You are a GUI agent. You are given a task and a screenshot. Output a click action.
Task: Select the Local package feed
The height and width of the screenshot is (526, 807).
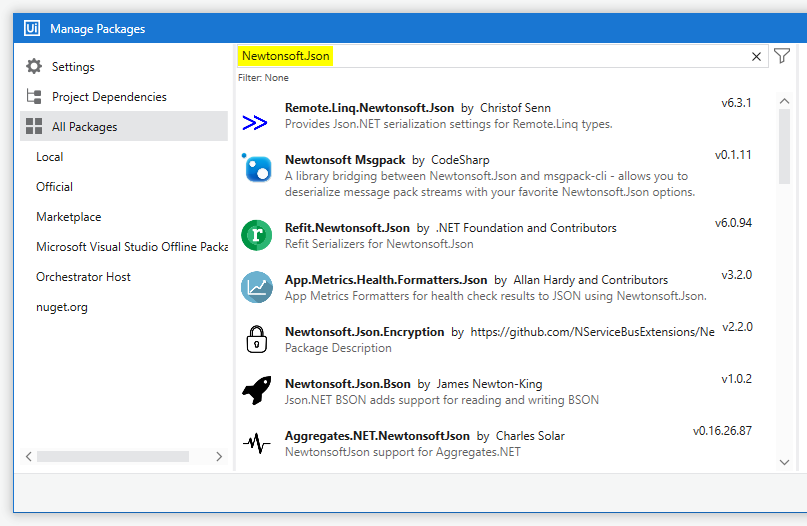point(49,156)
